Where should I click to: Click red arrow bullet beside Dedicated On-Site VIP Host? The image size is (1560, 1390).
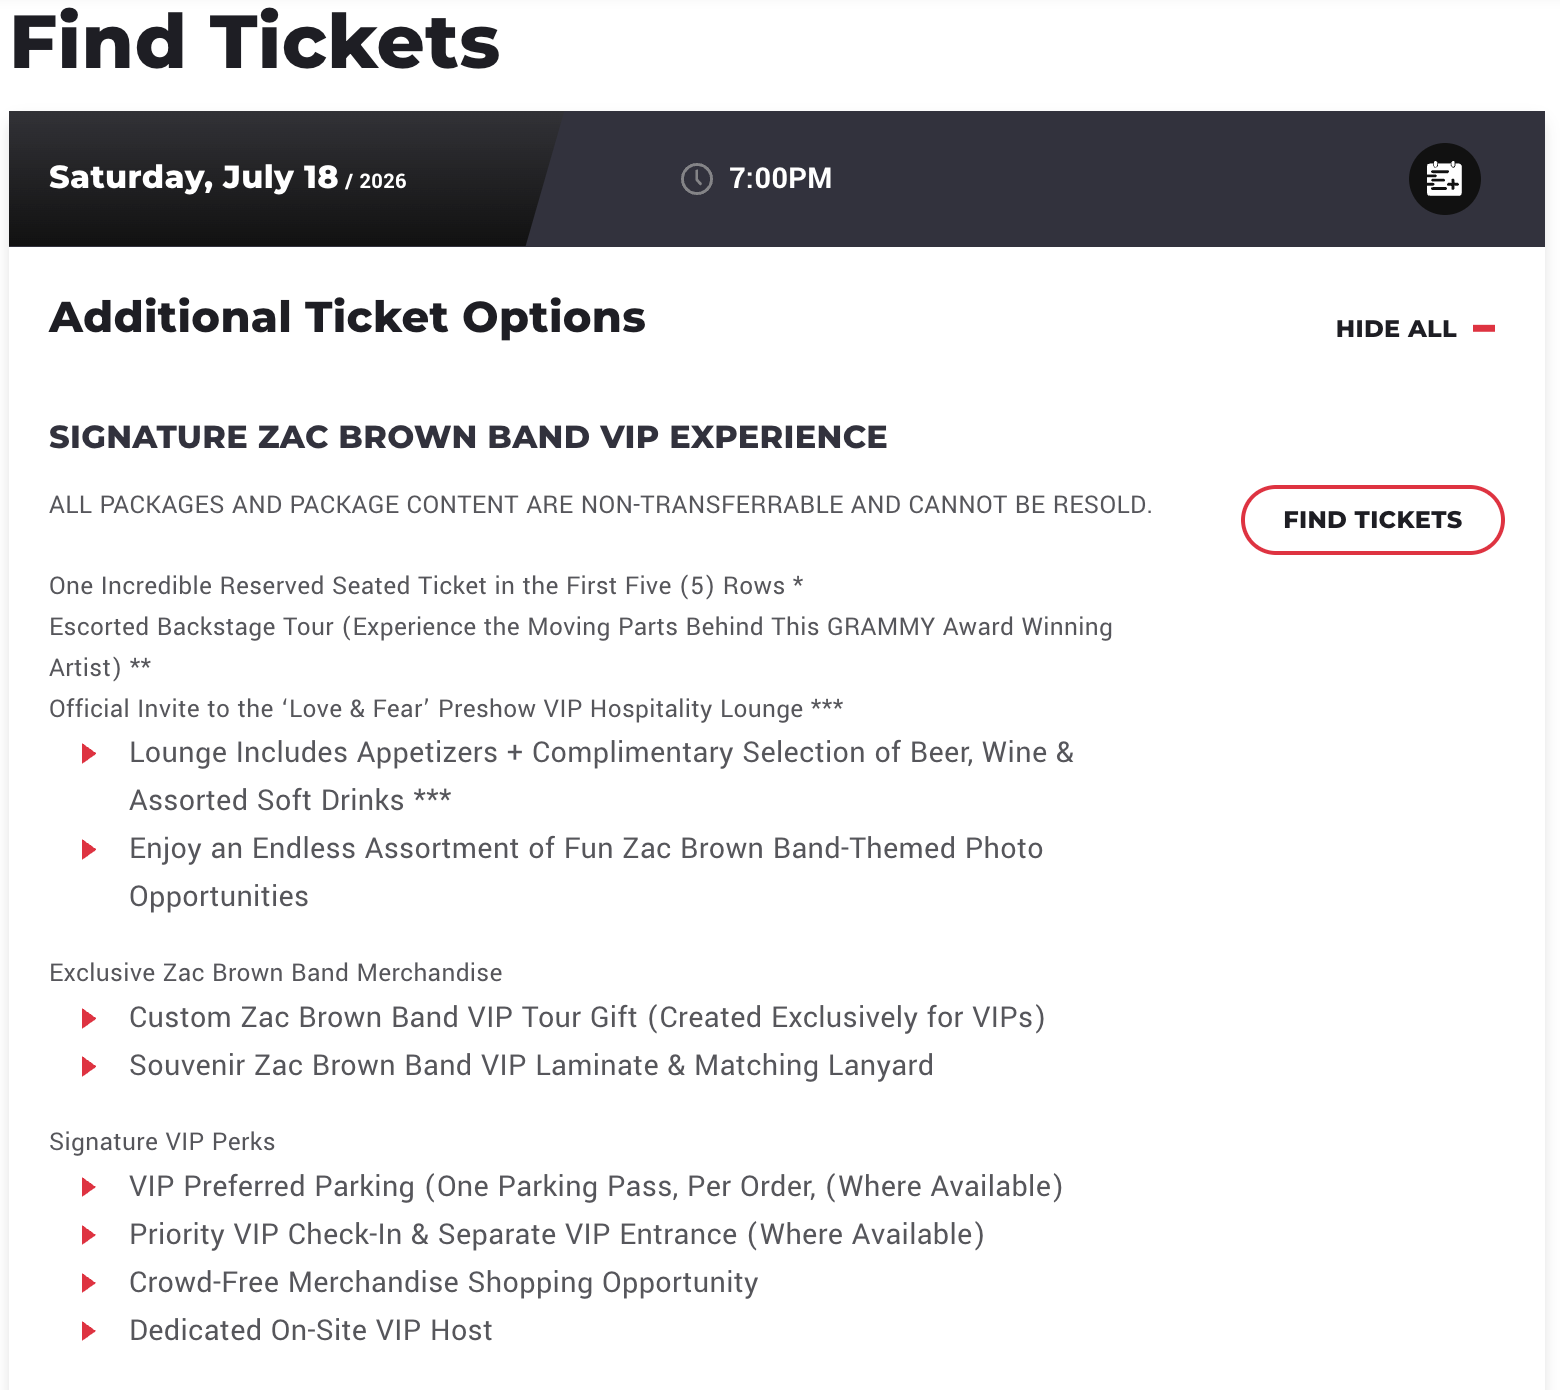tap(89, 1331)
